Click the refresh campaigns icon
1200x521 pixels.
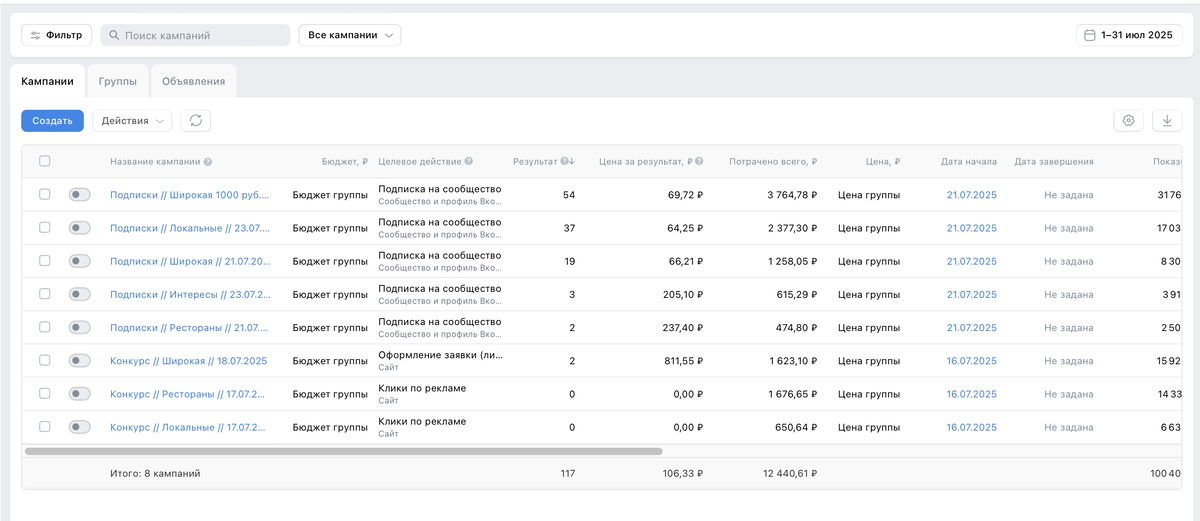point(196,121)
